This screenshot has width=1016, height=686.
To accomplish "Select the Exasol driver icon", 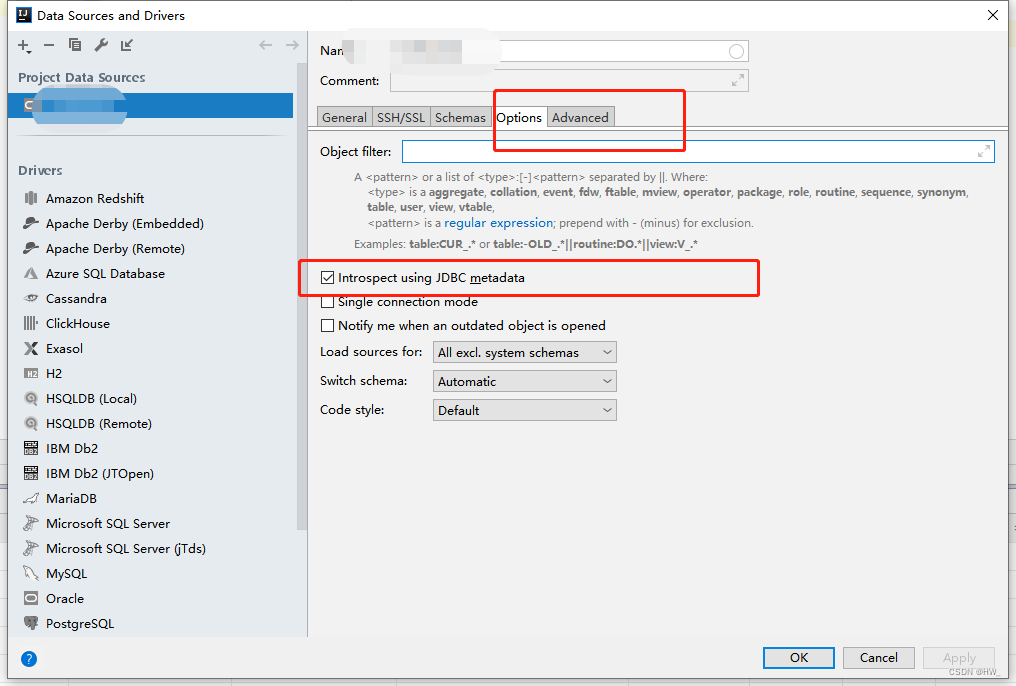I will 30,349.
